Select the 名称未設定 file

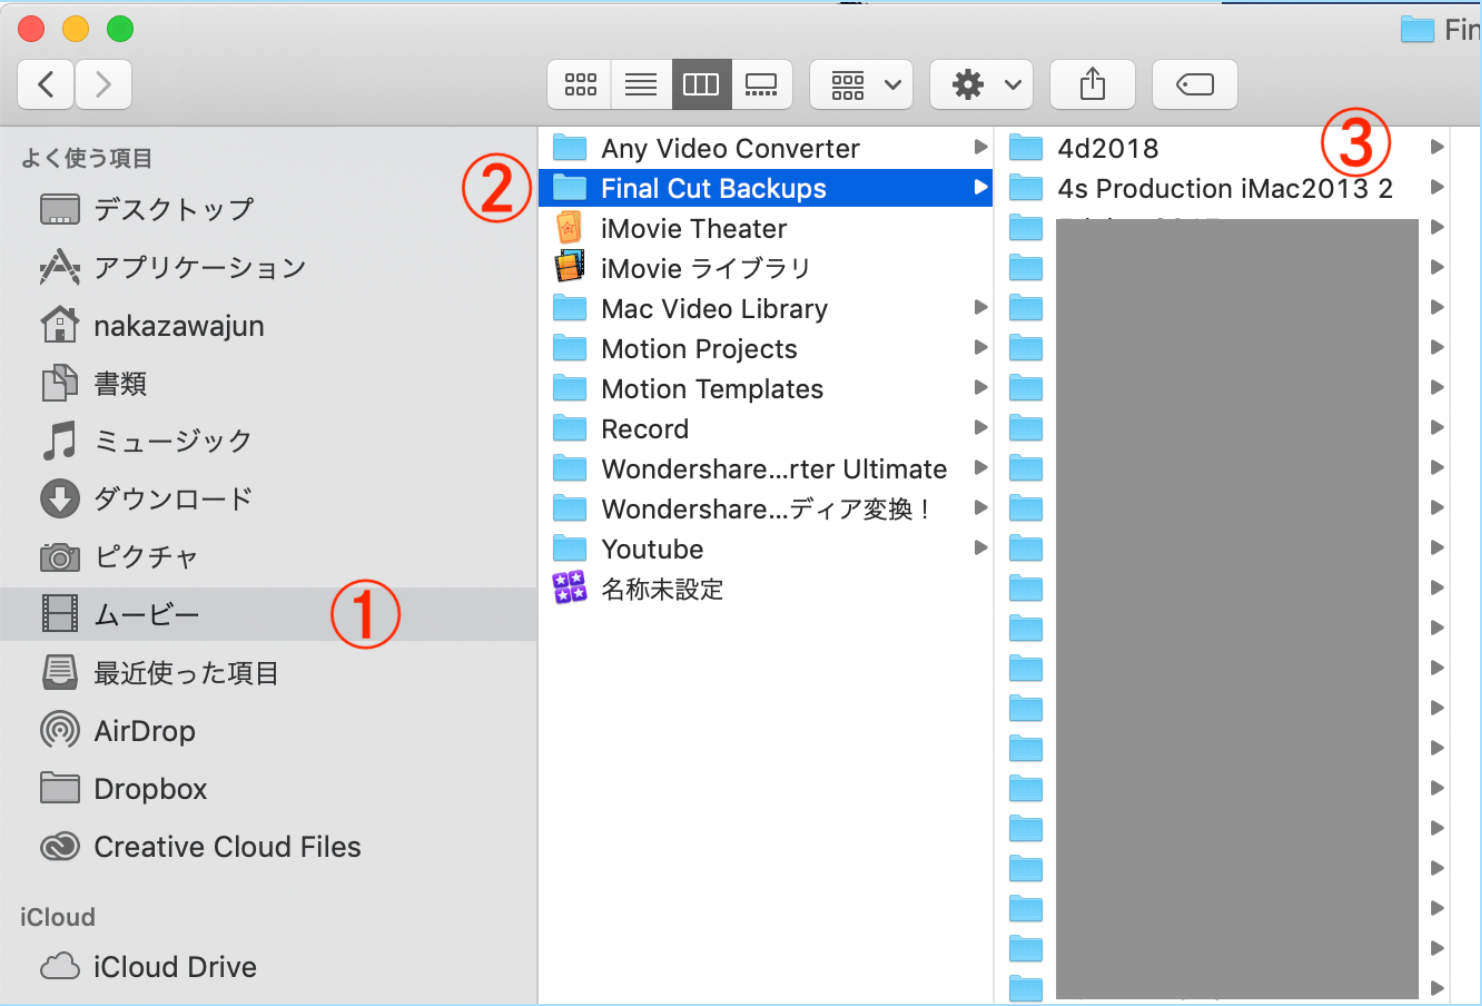pyautogui.click(x=766, y=588)
